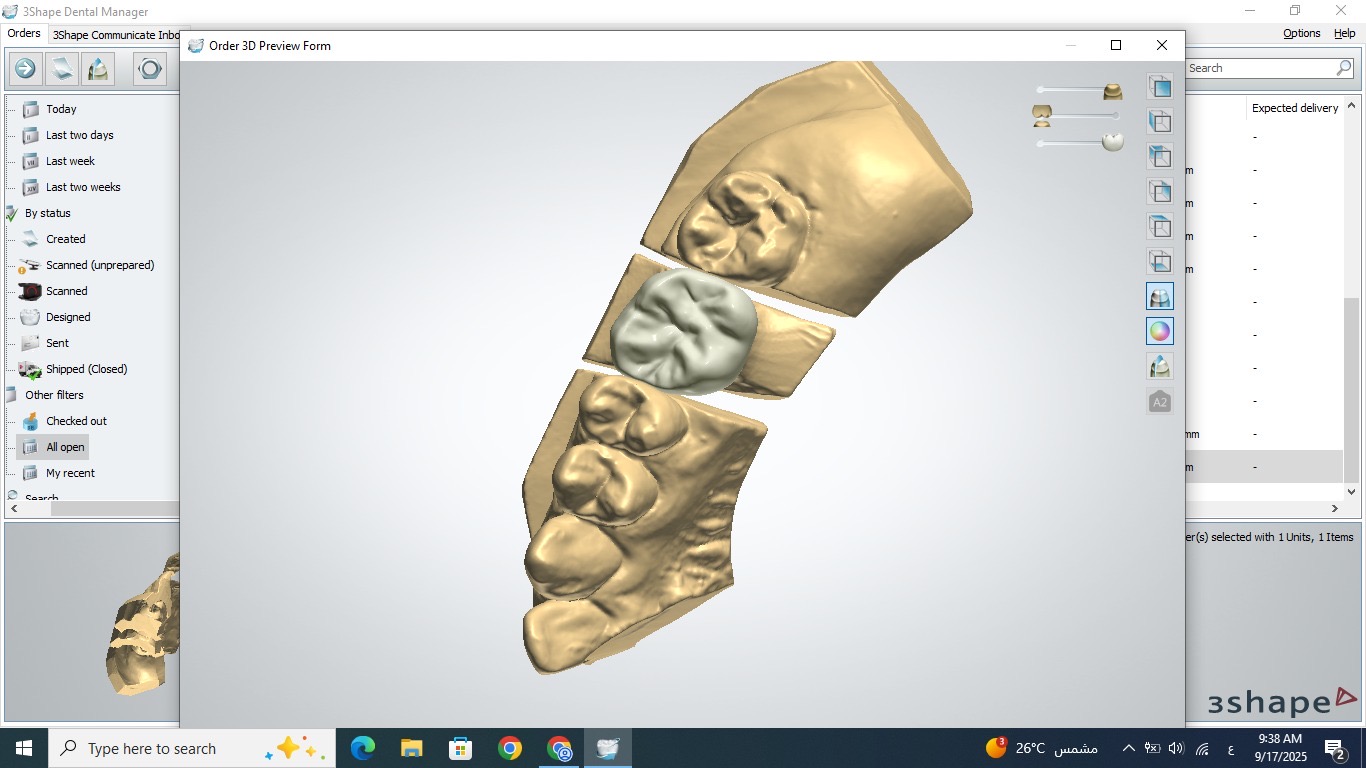This screenshot has width=1366, height=768.
Task: Click the Expected delivery column header
Action: (1294, 108)
